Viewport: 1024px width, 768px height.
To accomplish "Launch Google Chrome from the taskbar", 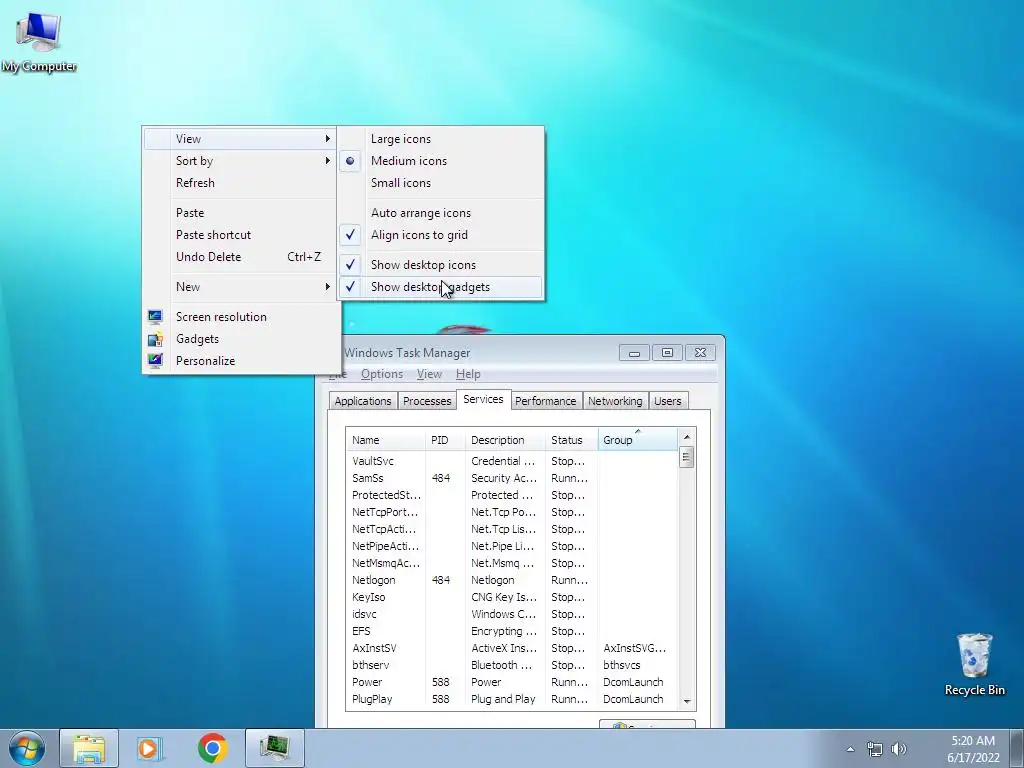I will [x=212, y=748].
